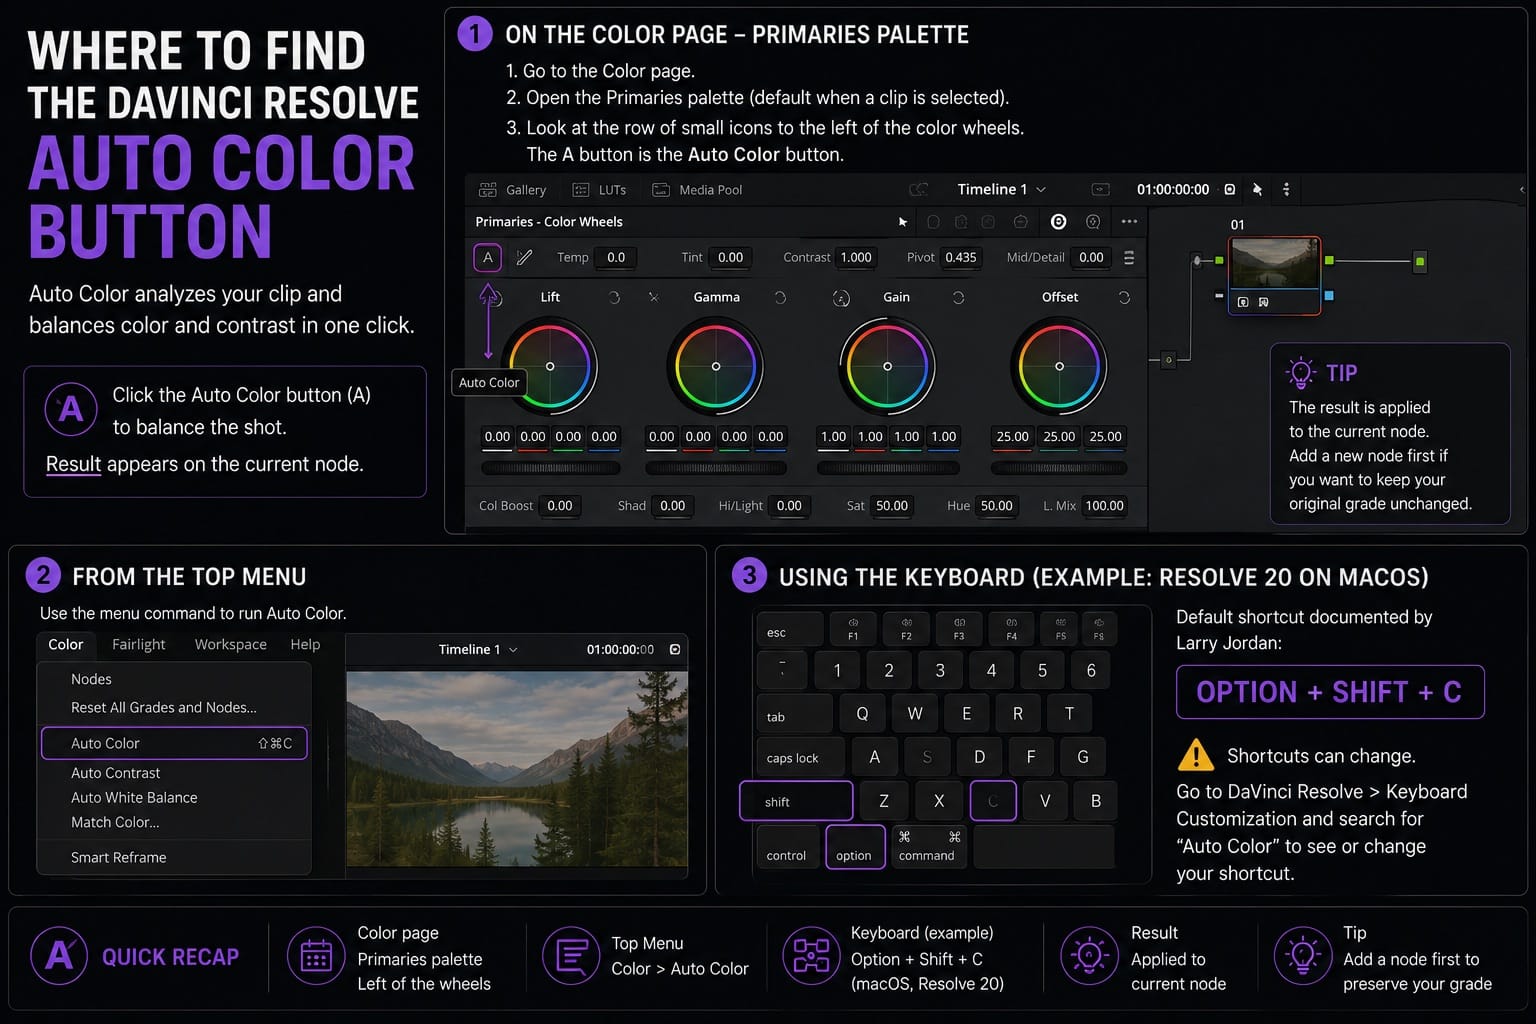Click the Pivot value field showing 0.435
The width and height of the screenshot is (1536, 1024).
click(961, 257)
